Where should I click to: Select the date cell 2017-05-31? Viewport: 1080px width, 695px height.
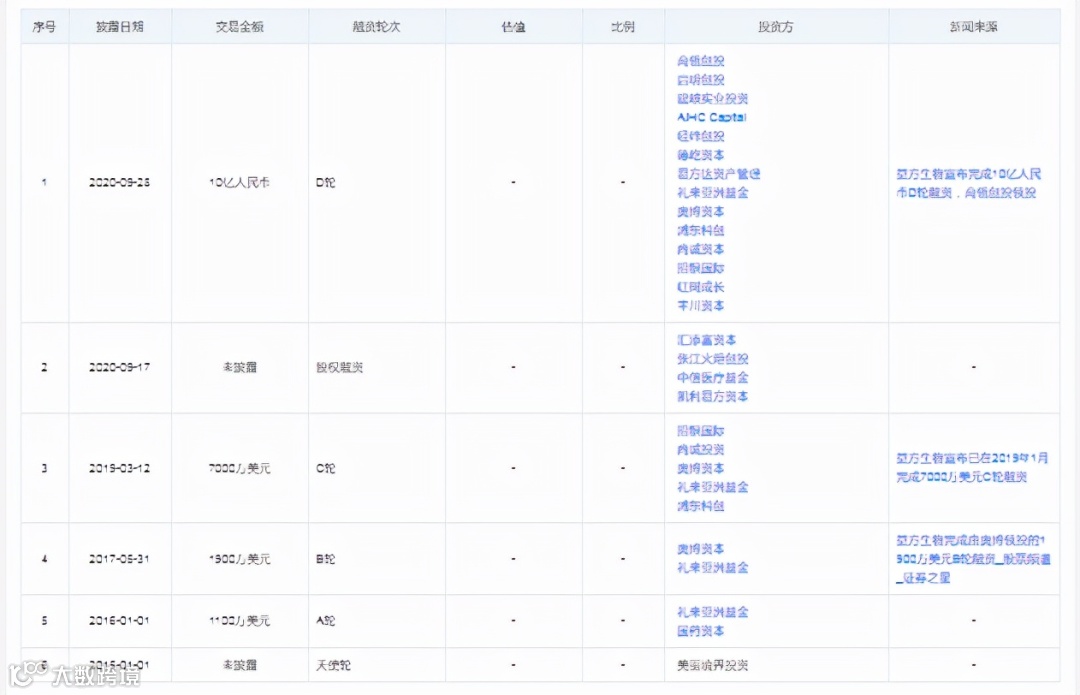pyautogui.click(x=120, y=559)
